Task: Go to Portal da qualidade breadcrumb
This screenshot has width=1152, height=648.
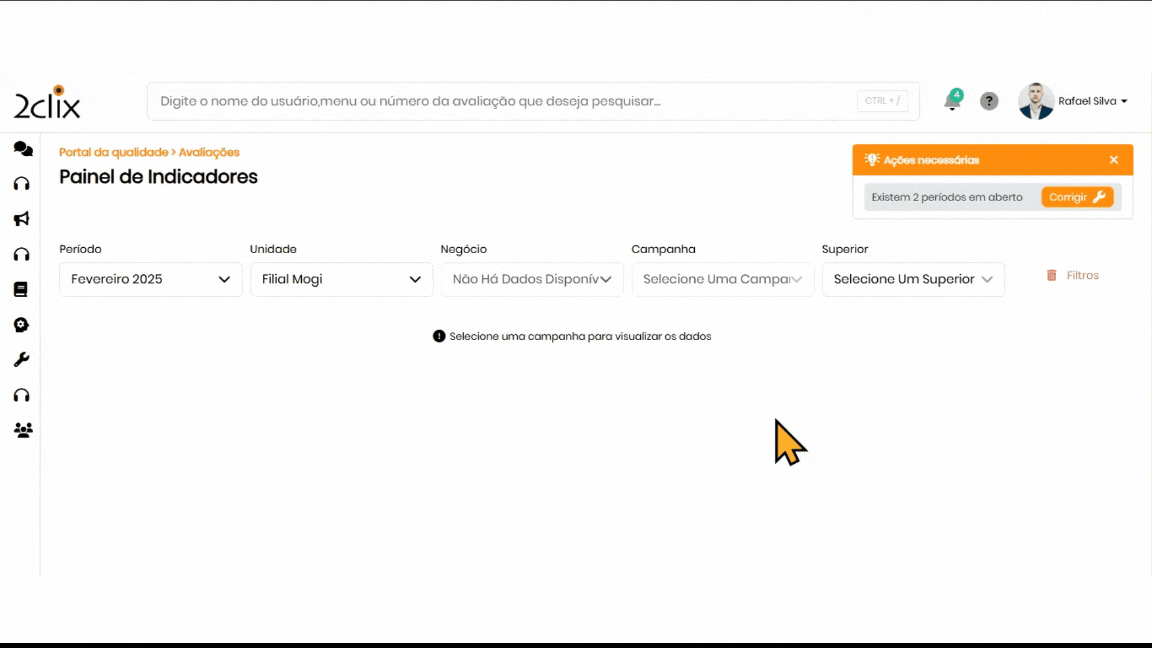Action: pos(113,153)
